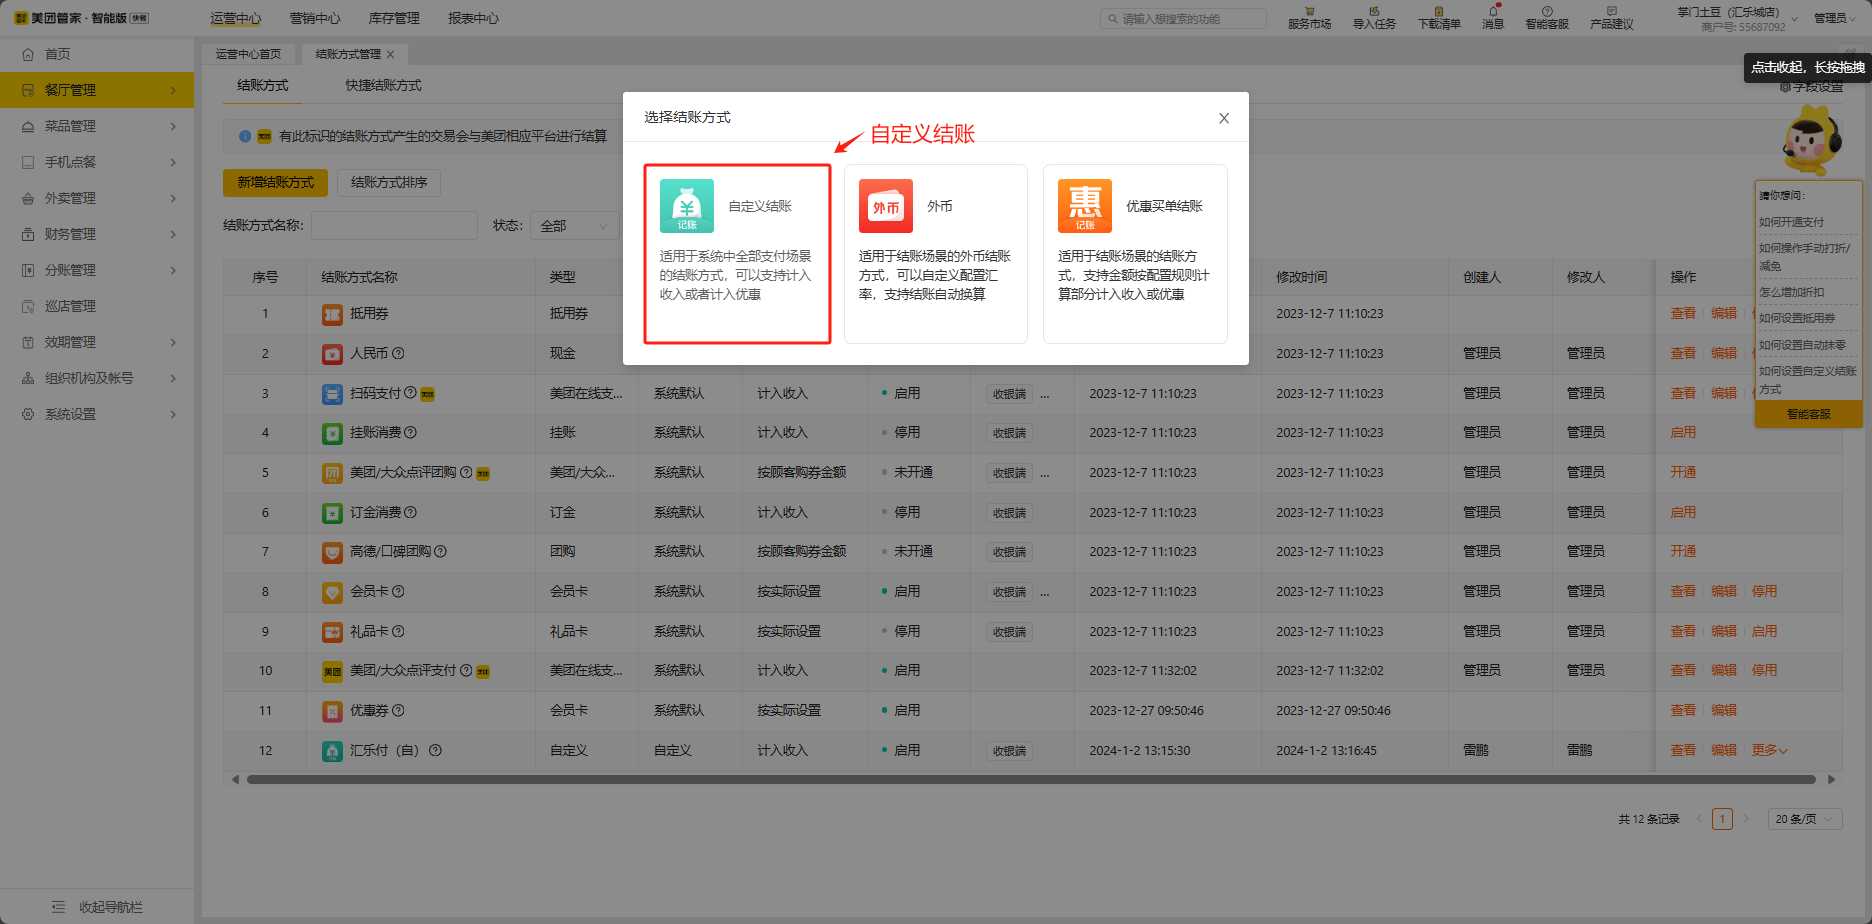
Task: Open 下载清单 from top bar
Action: click(1439, 18)
